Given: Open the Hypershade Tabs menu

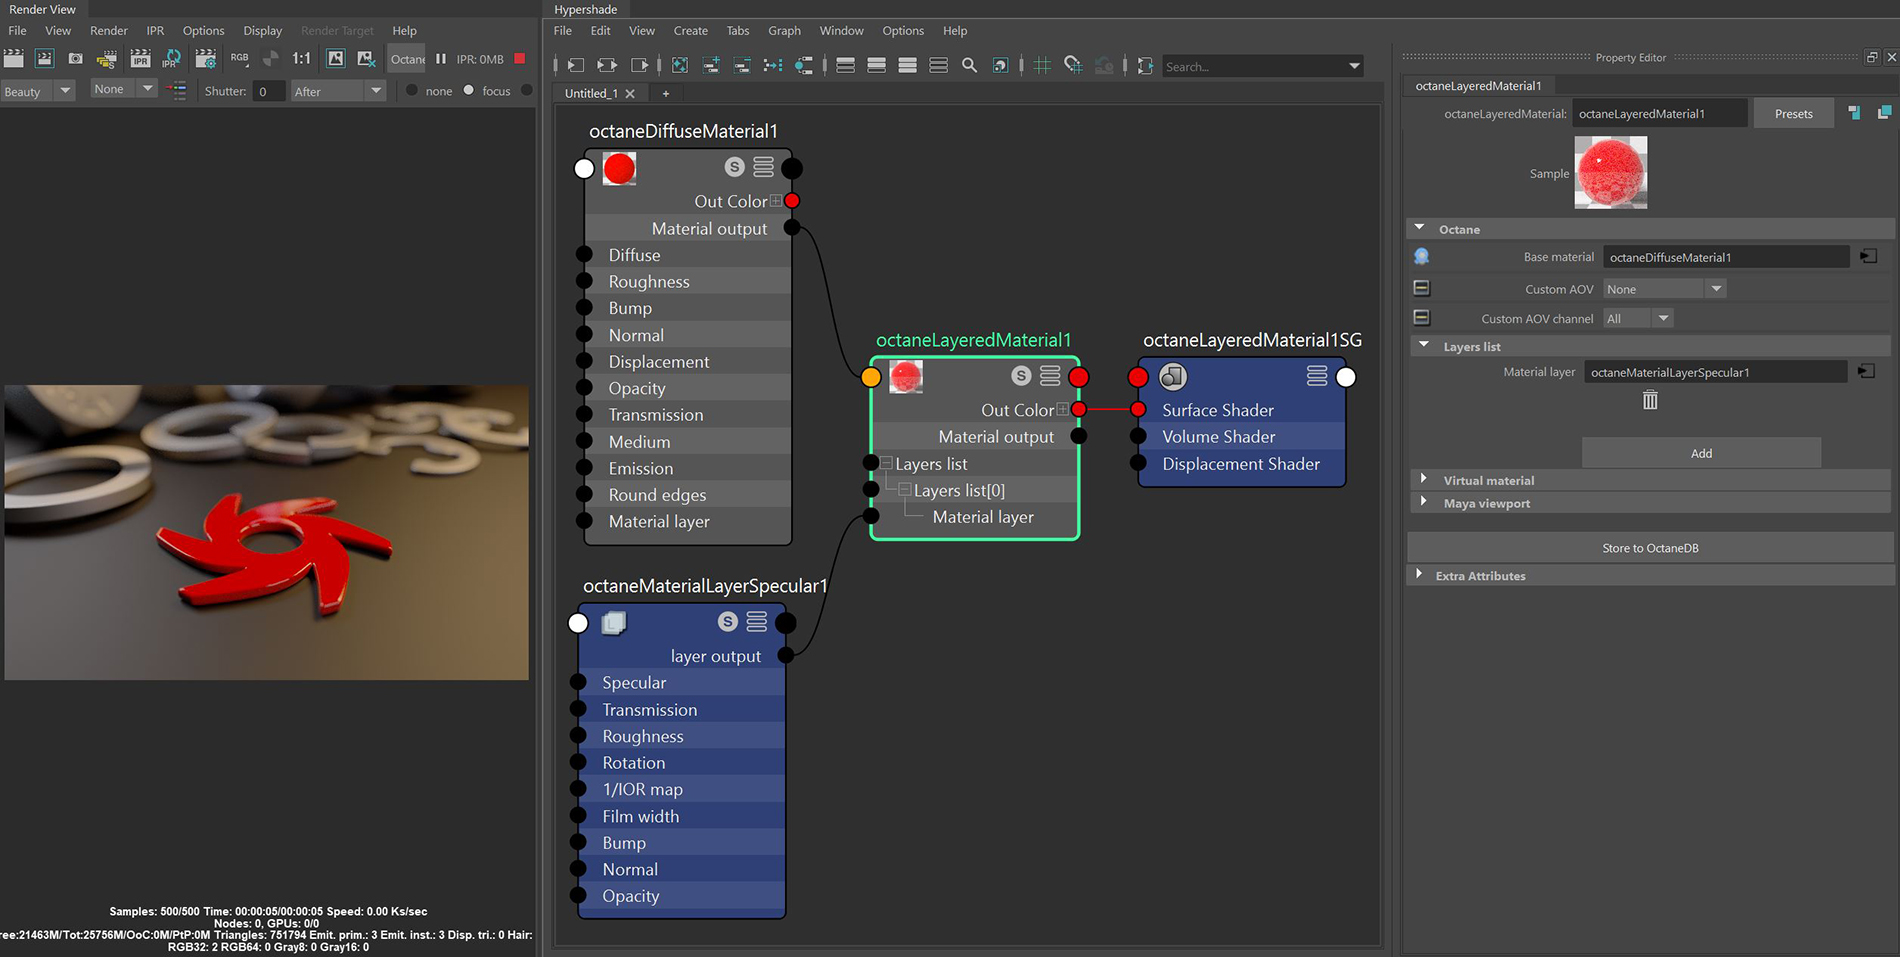Looking at the screenshot, I should pos(738,31).
